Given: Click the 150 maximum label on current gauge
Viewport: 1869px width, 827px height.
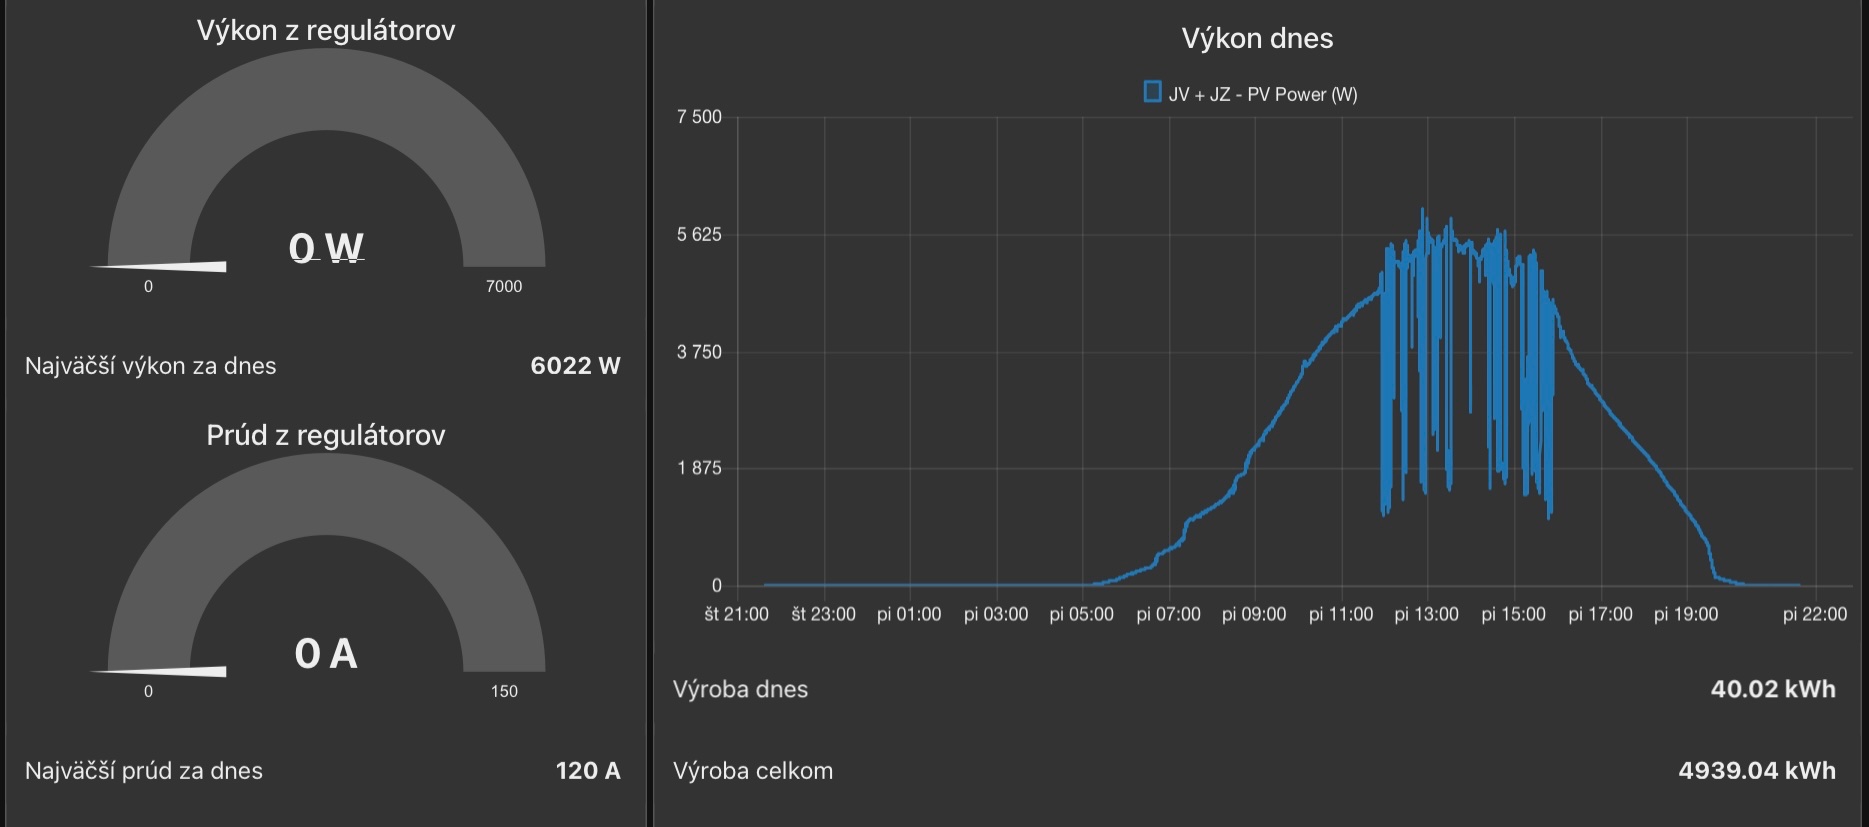Looking at the screenshot, I should coord(504,692).
